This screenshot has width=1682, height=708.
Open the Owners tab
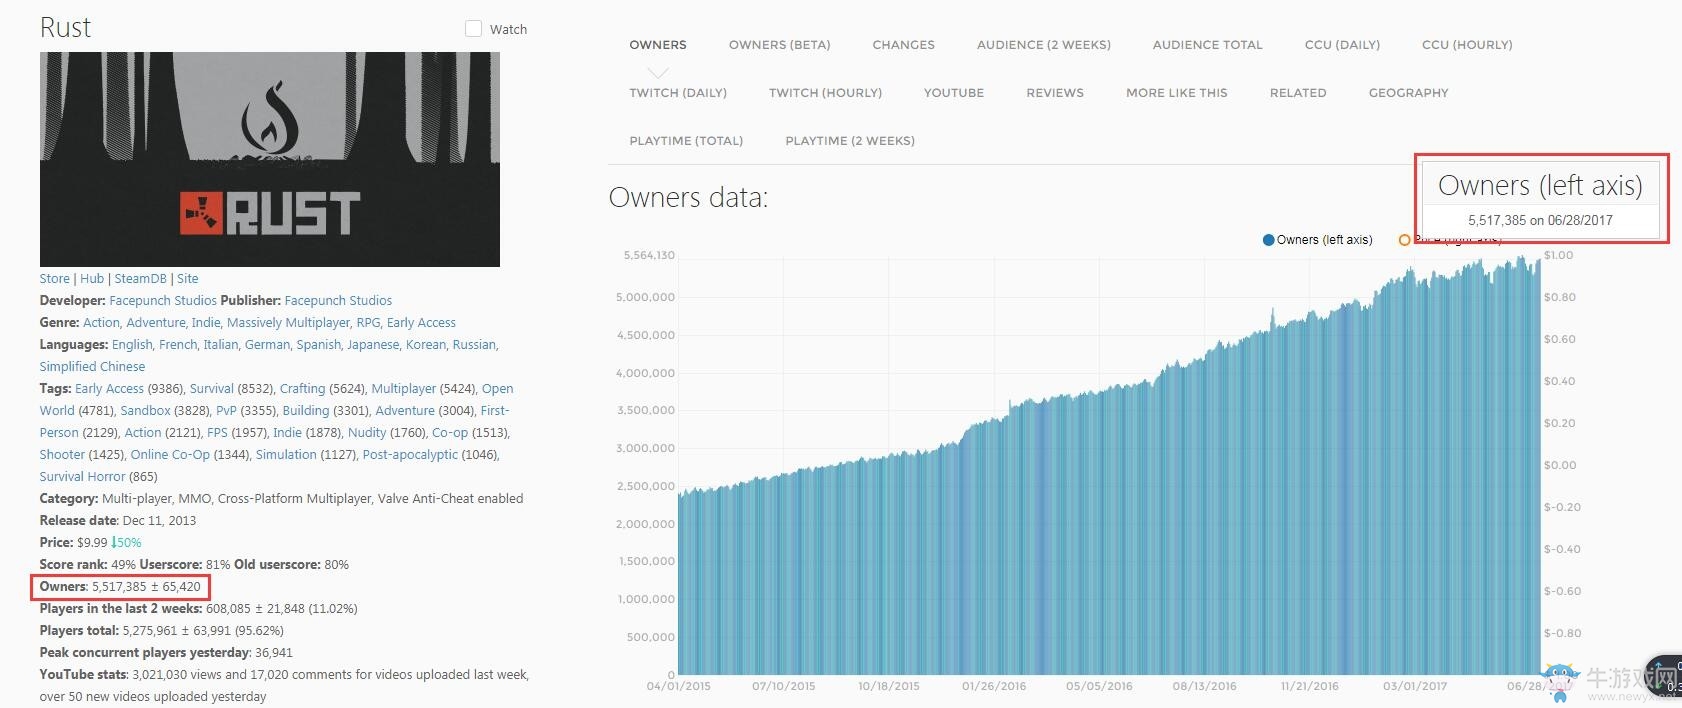coord(657,45)
